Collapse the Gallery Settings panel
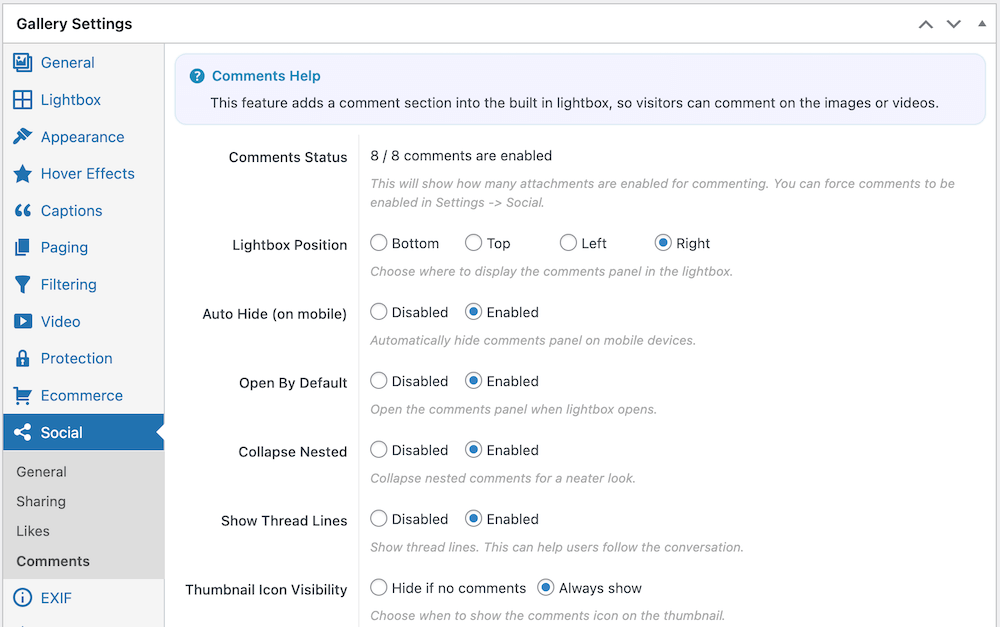 coord(981,23)
